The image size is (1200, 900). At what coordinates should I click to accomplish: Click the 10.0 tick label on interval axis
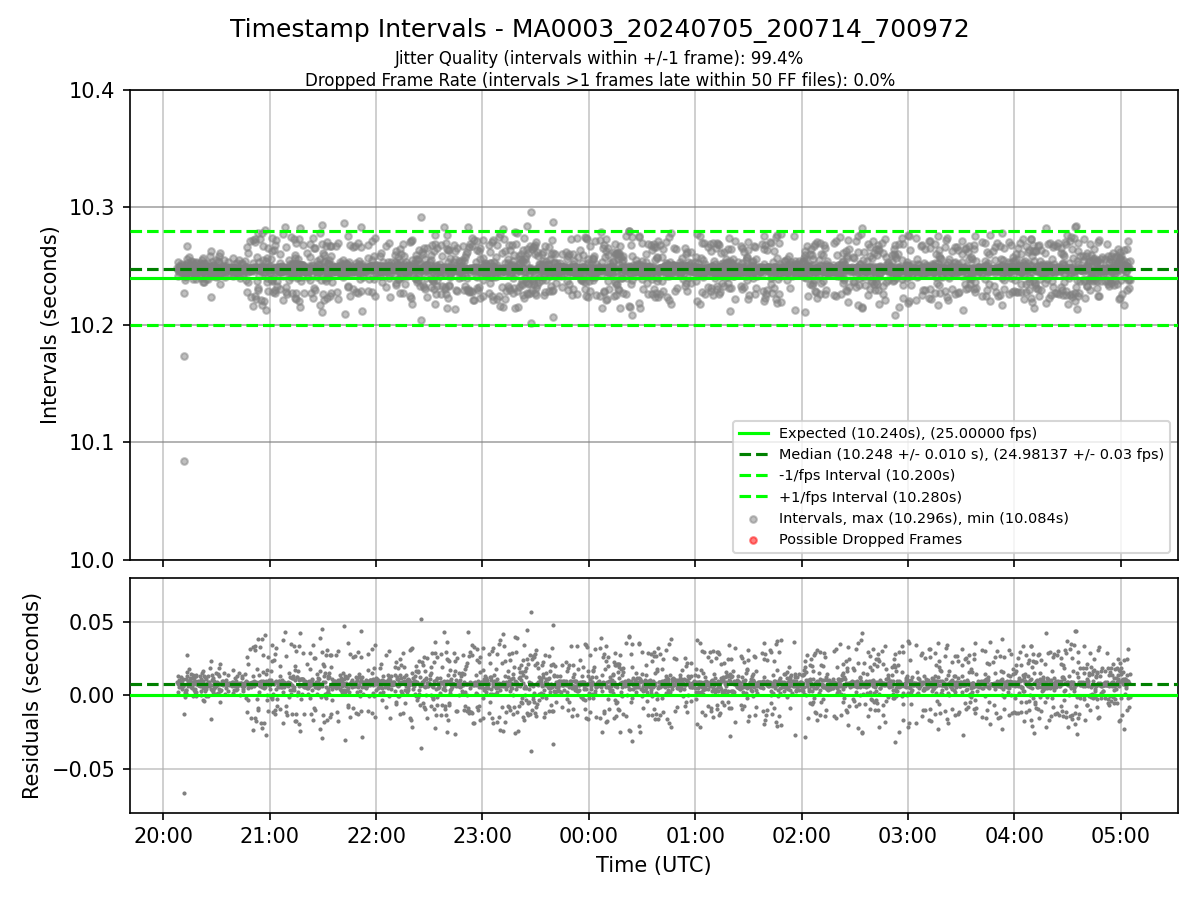pos(94,560)
